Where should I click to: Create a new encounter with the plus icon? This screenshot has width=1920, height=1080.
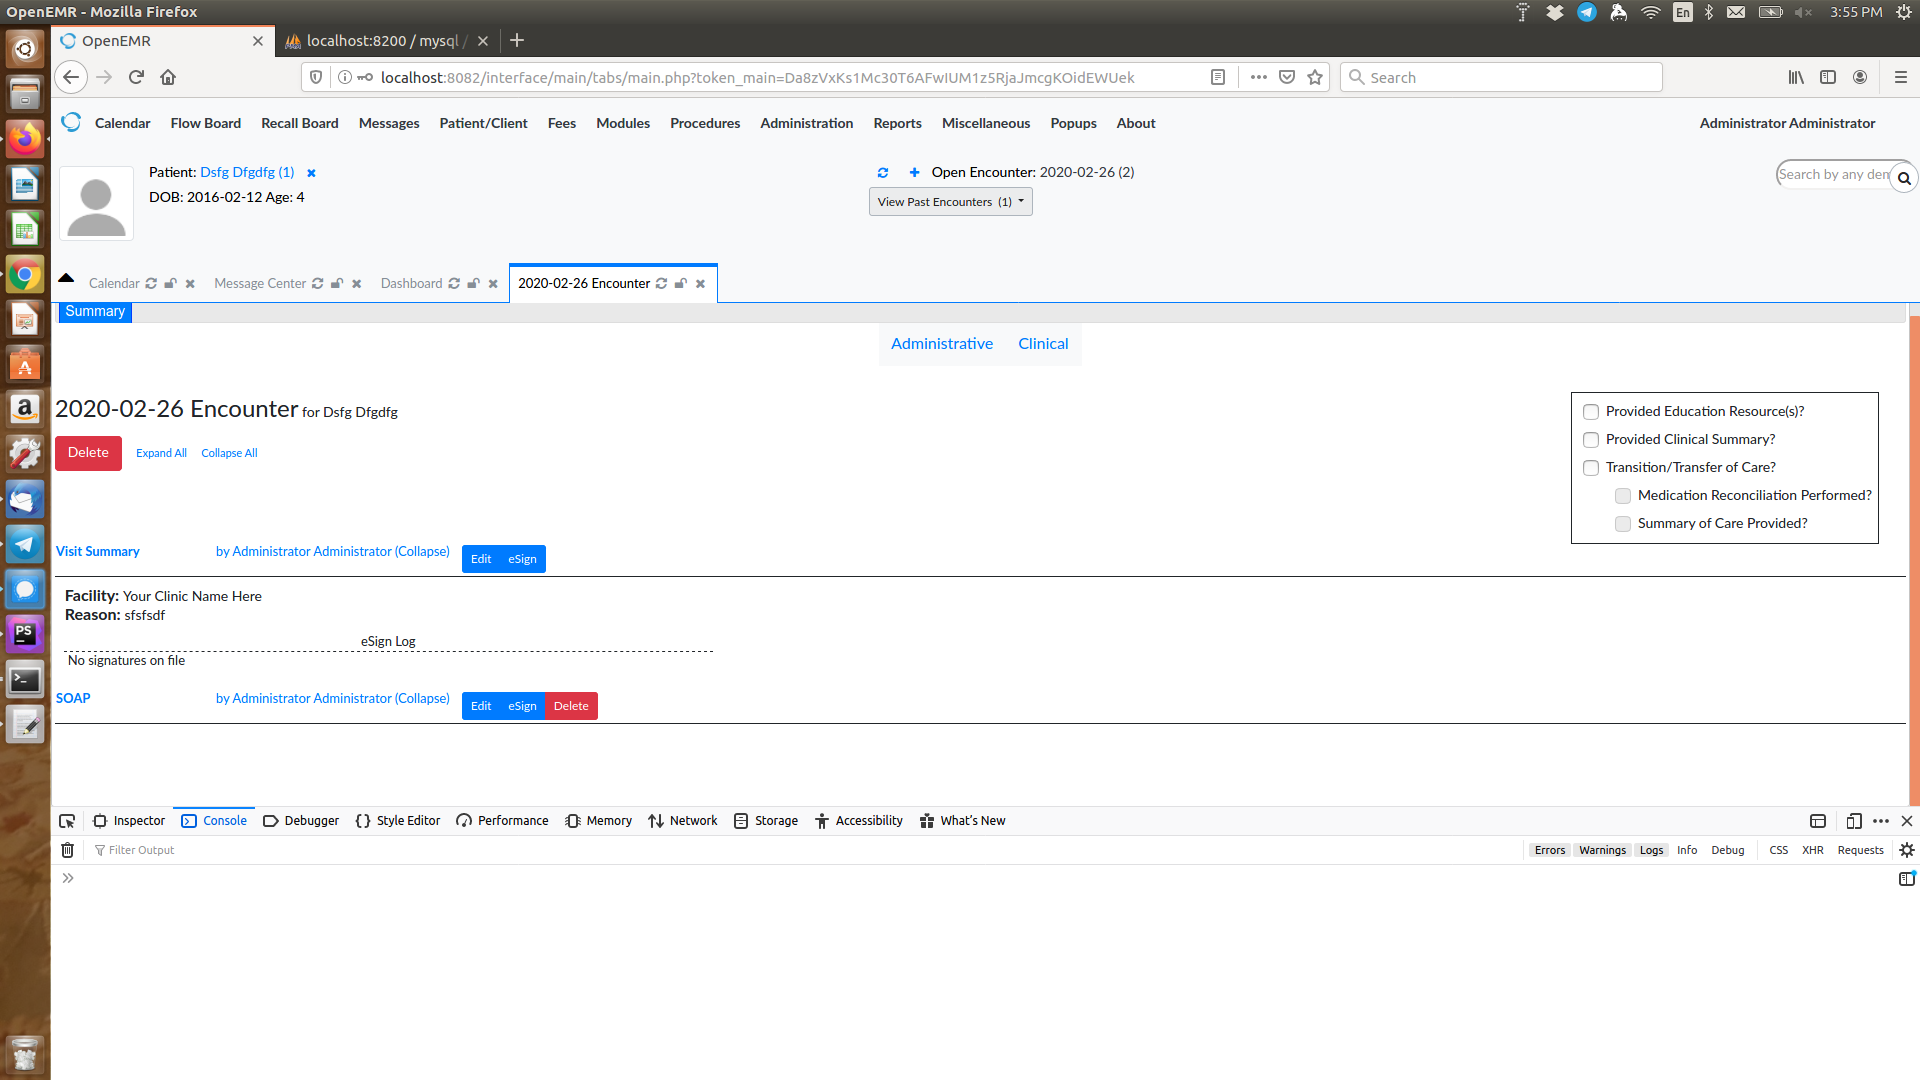click(914, 172)
